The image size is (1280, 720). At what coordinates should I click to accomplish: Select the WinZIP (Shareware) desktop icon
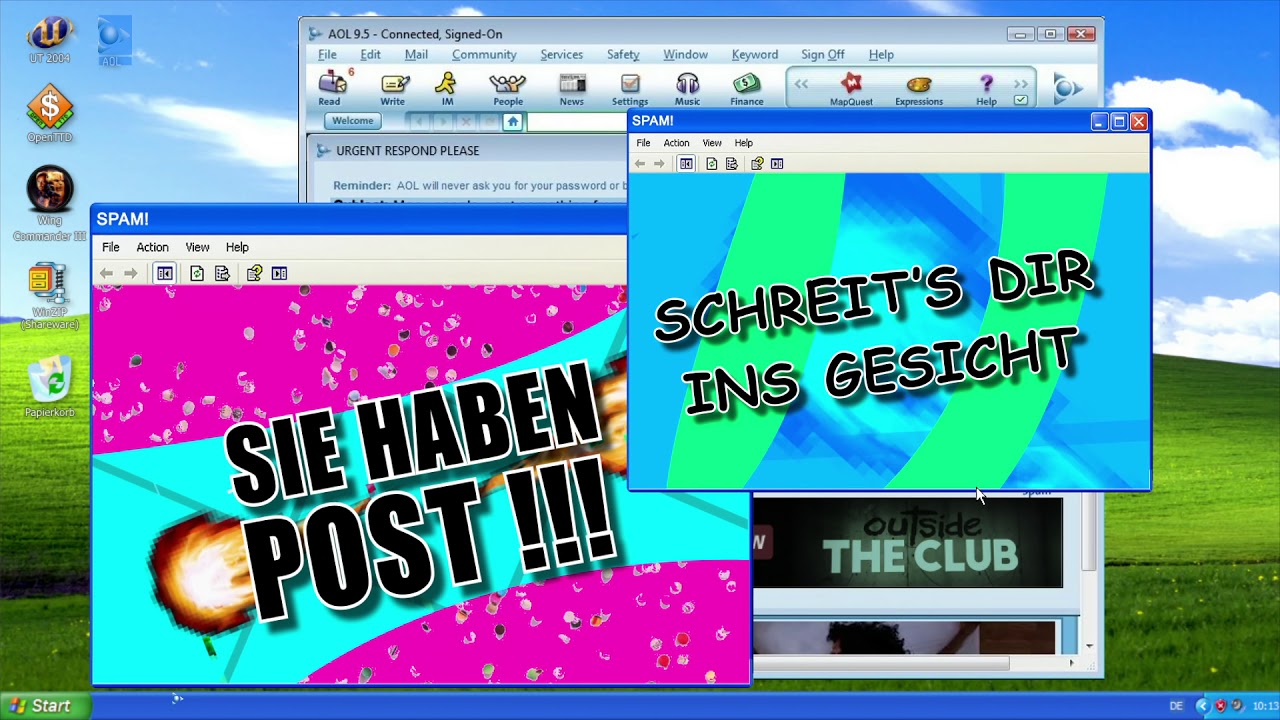[50, 296]
